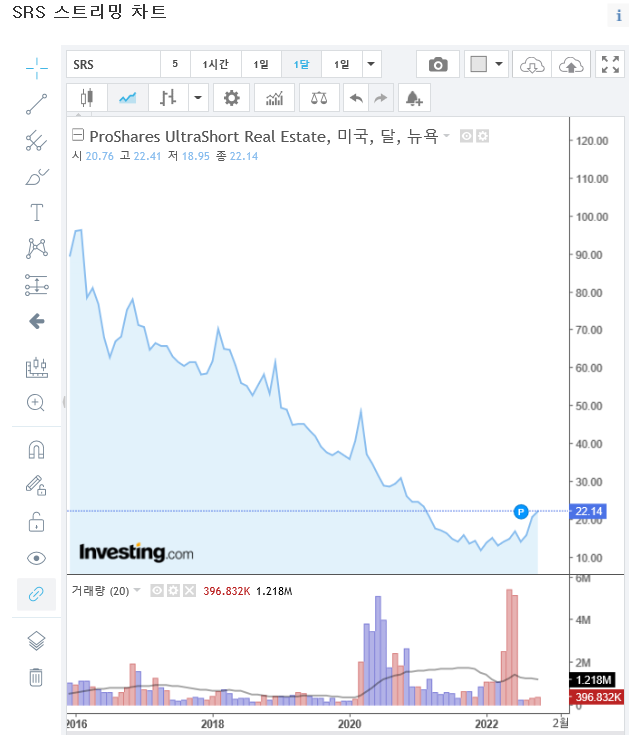Toggle the drawings sync link icon
This screenshot has height=735, width=629.
click(37, 594)
